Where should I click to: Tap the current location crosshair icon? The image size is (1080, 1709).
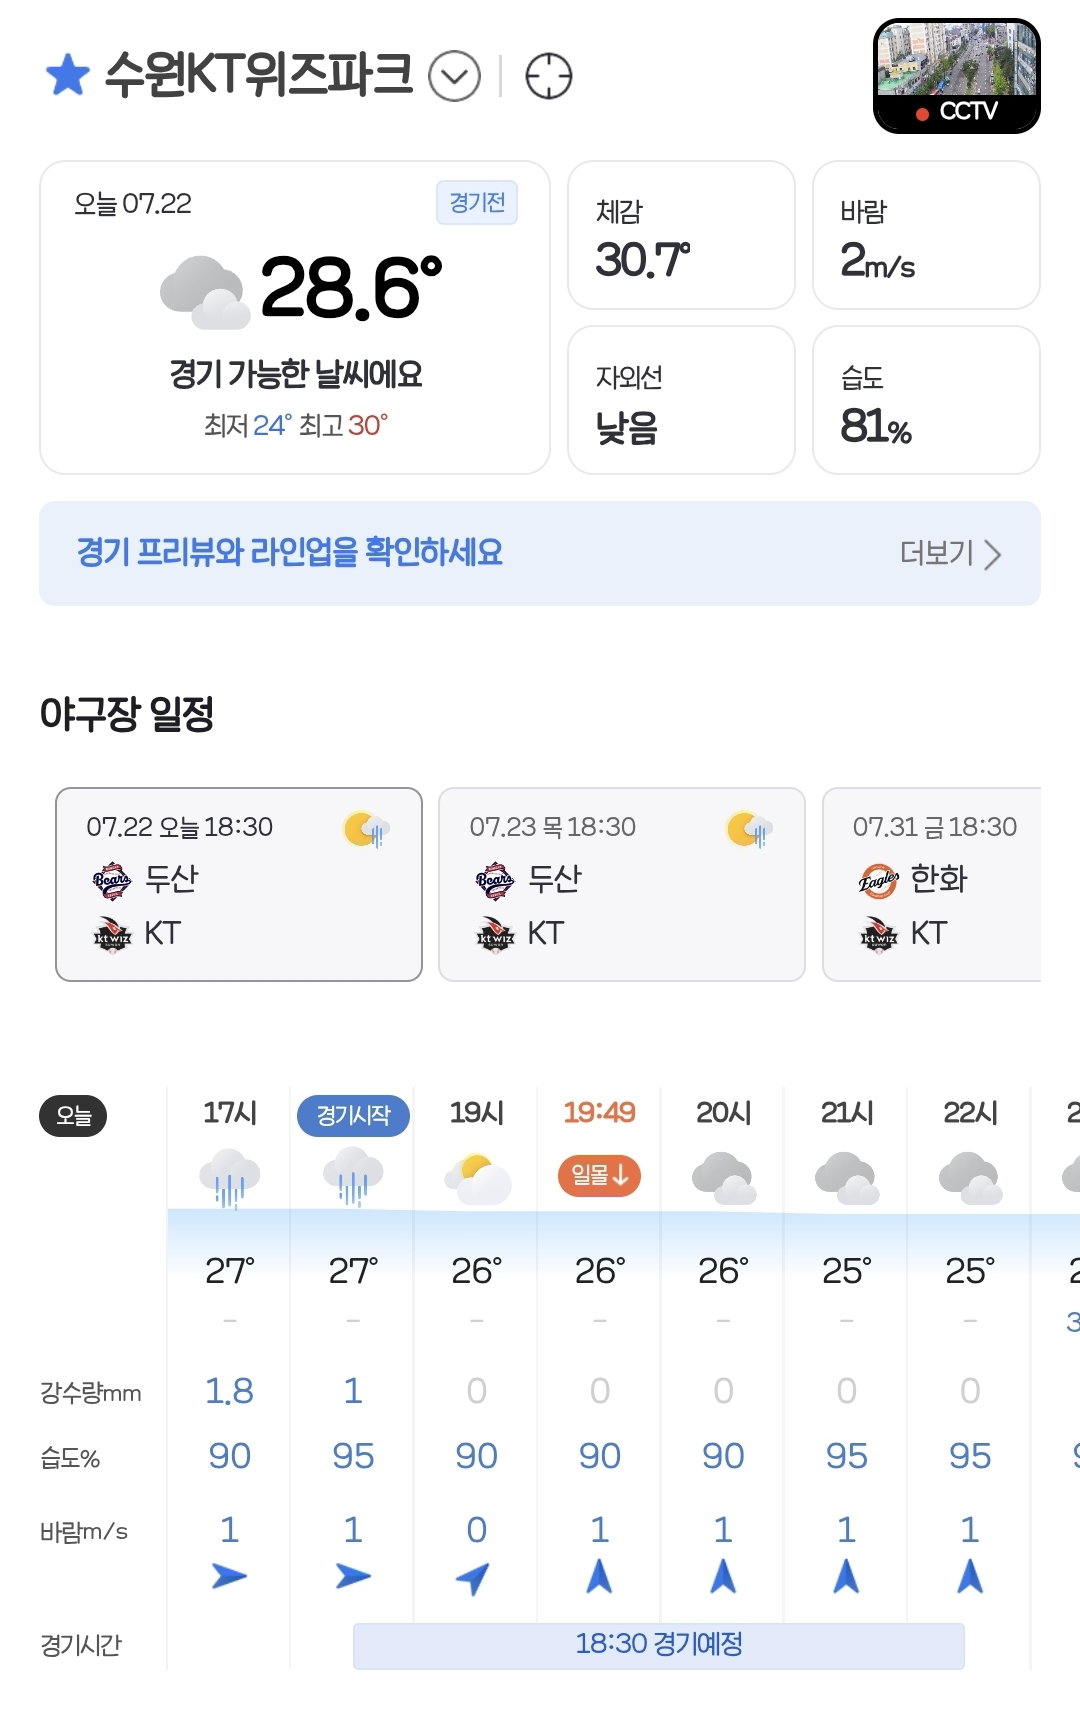[549, 76]
